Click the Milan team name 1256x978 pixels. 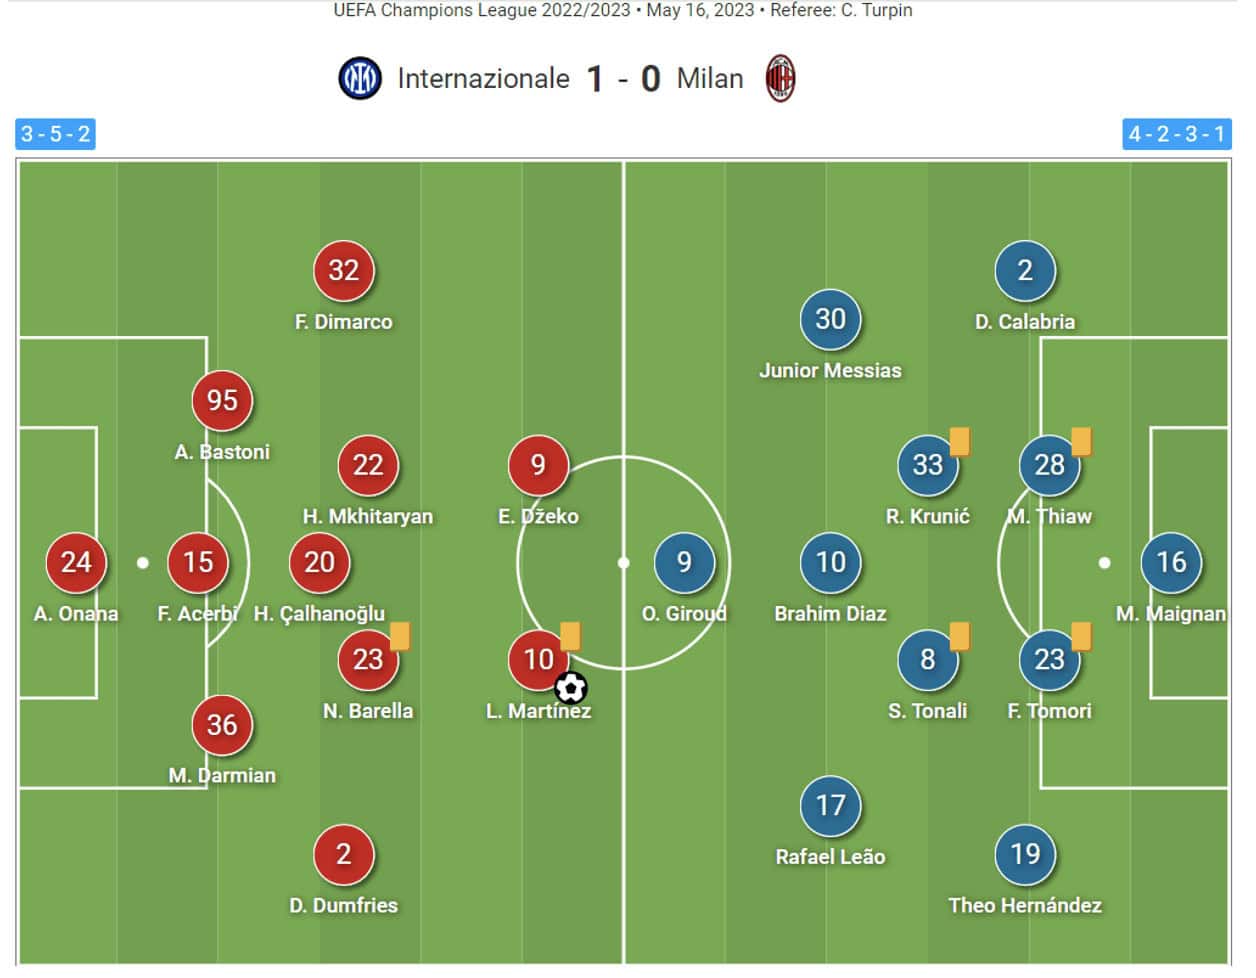click(710, 79)
